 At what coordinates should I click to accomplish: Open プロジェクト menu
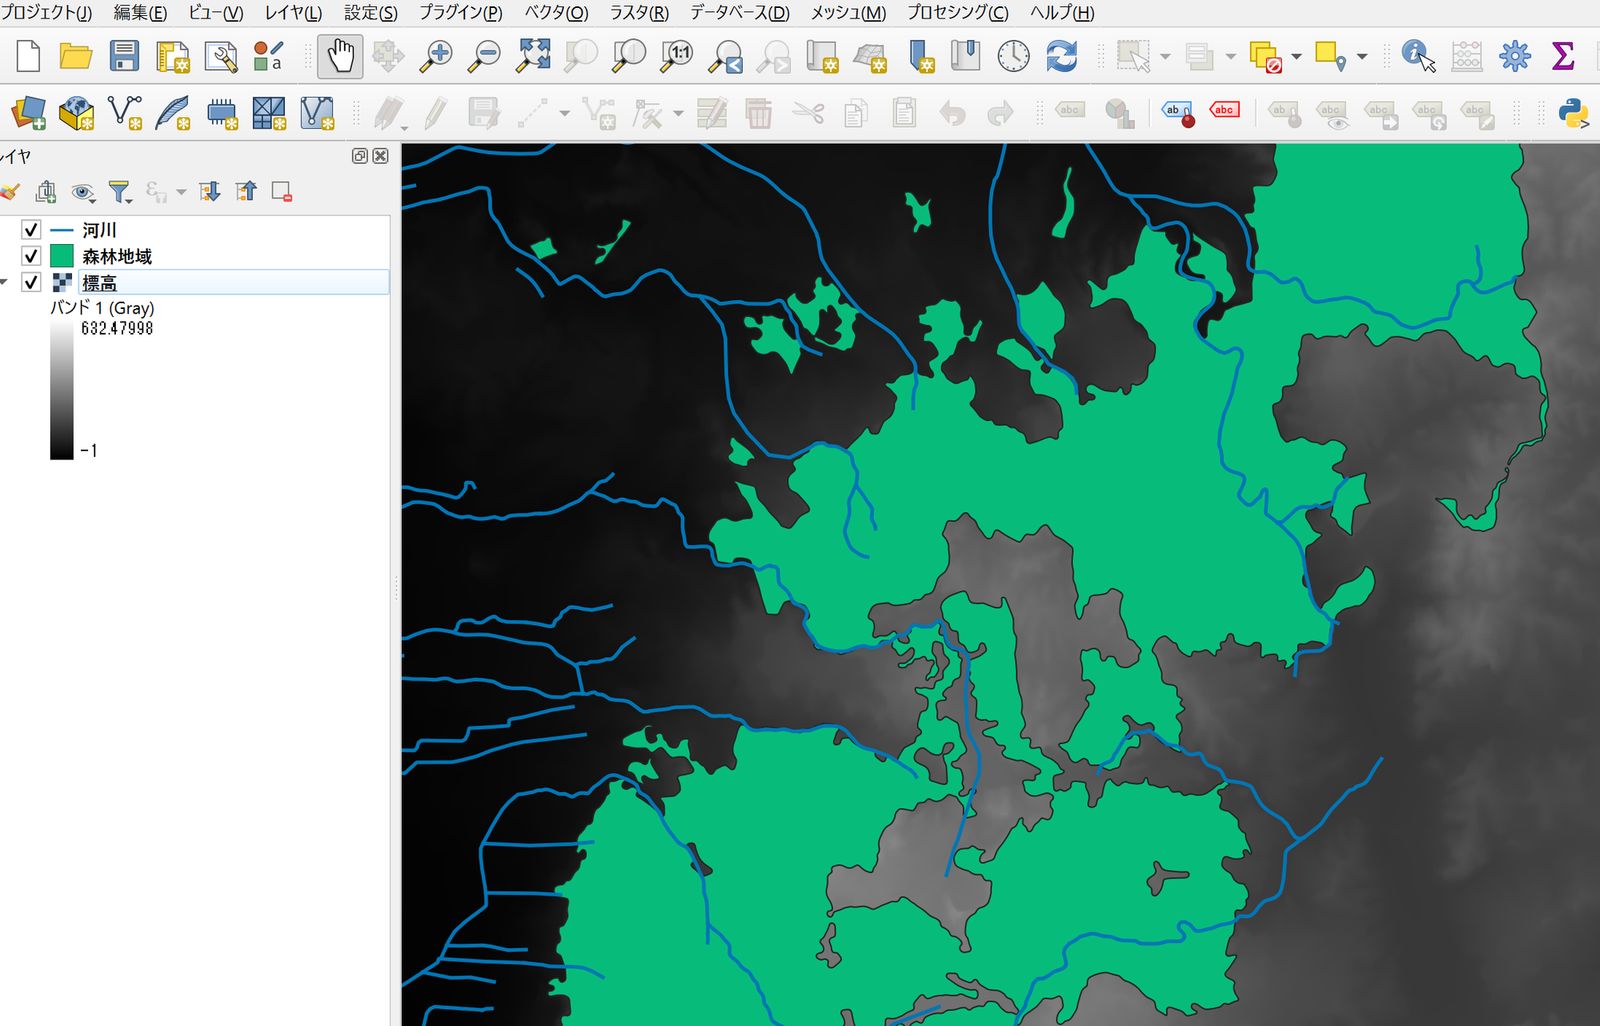click(46, 13)
